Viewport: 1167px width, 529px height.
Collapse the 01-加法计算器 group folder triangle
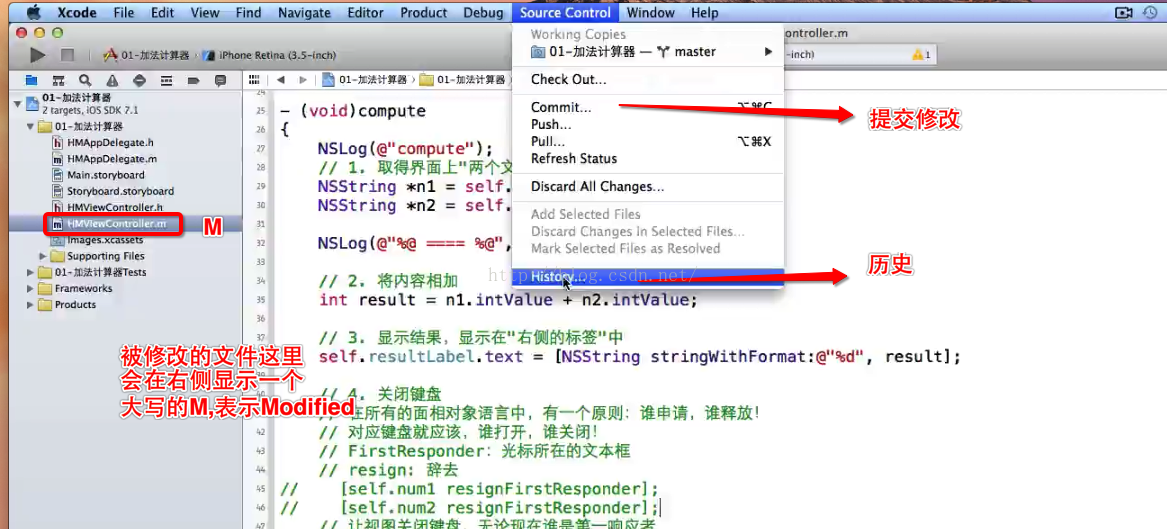click(x=31, y=126)
